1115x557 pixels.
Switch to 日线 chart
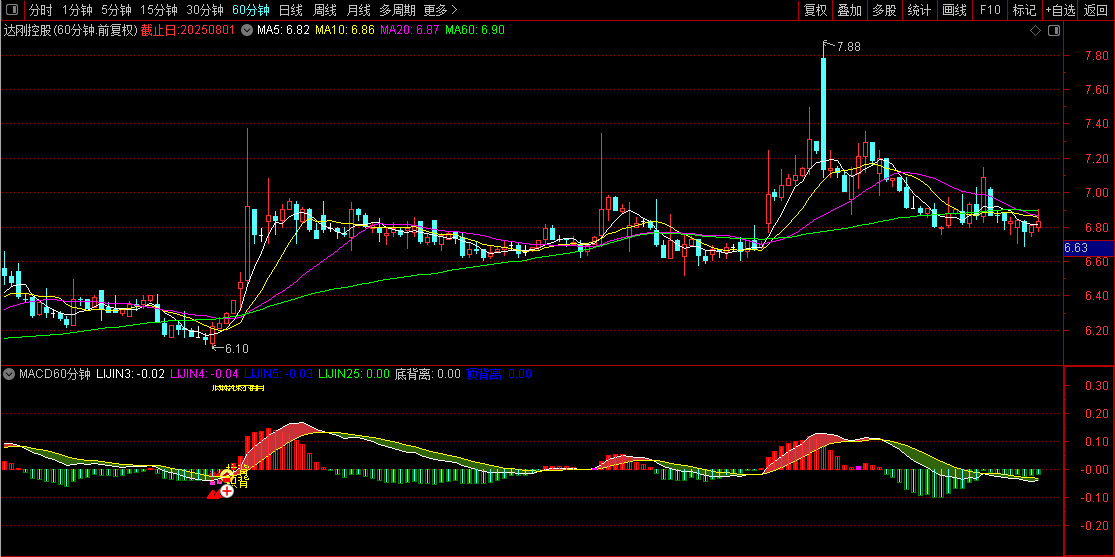[x=290, y=10]
